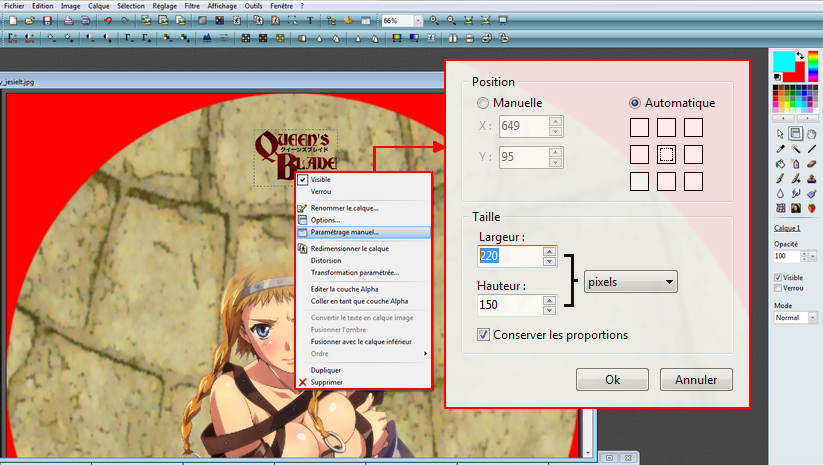Open the Filtre menu
This screenshot has height=465, width=823.
[x=192, y=6]
